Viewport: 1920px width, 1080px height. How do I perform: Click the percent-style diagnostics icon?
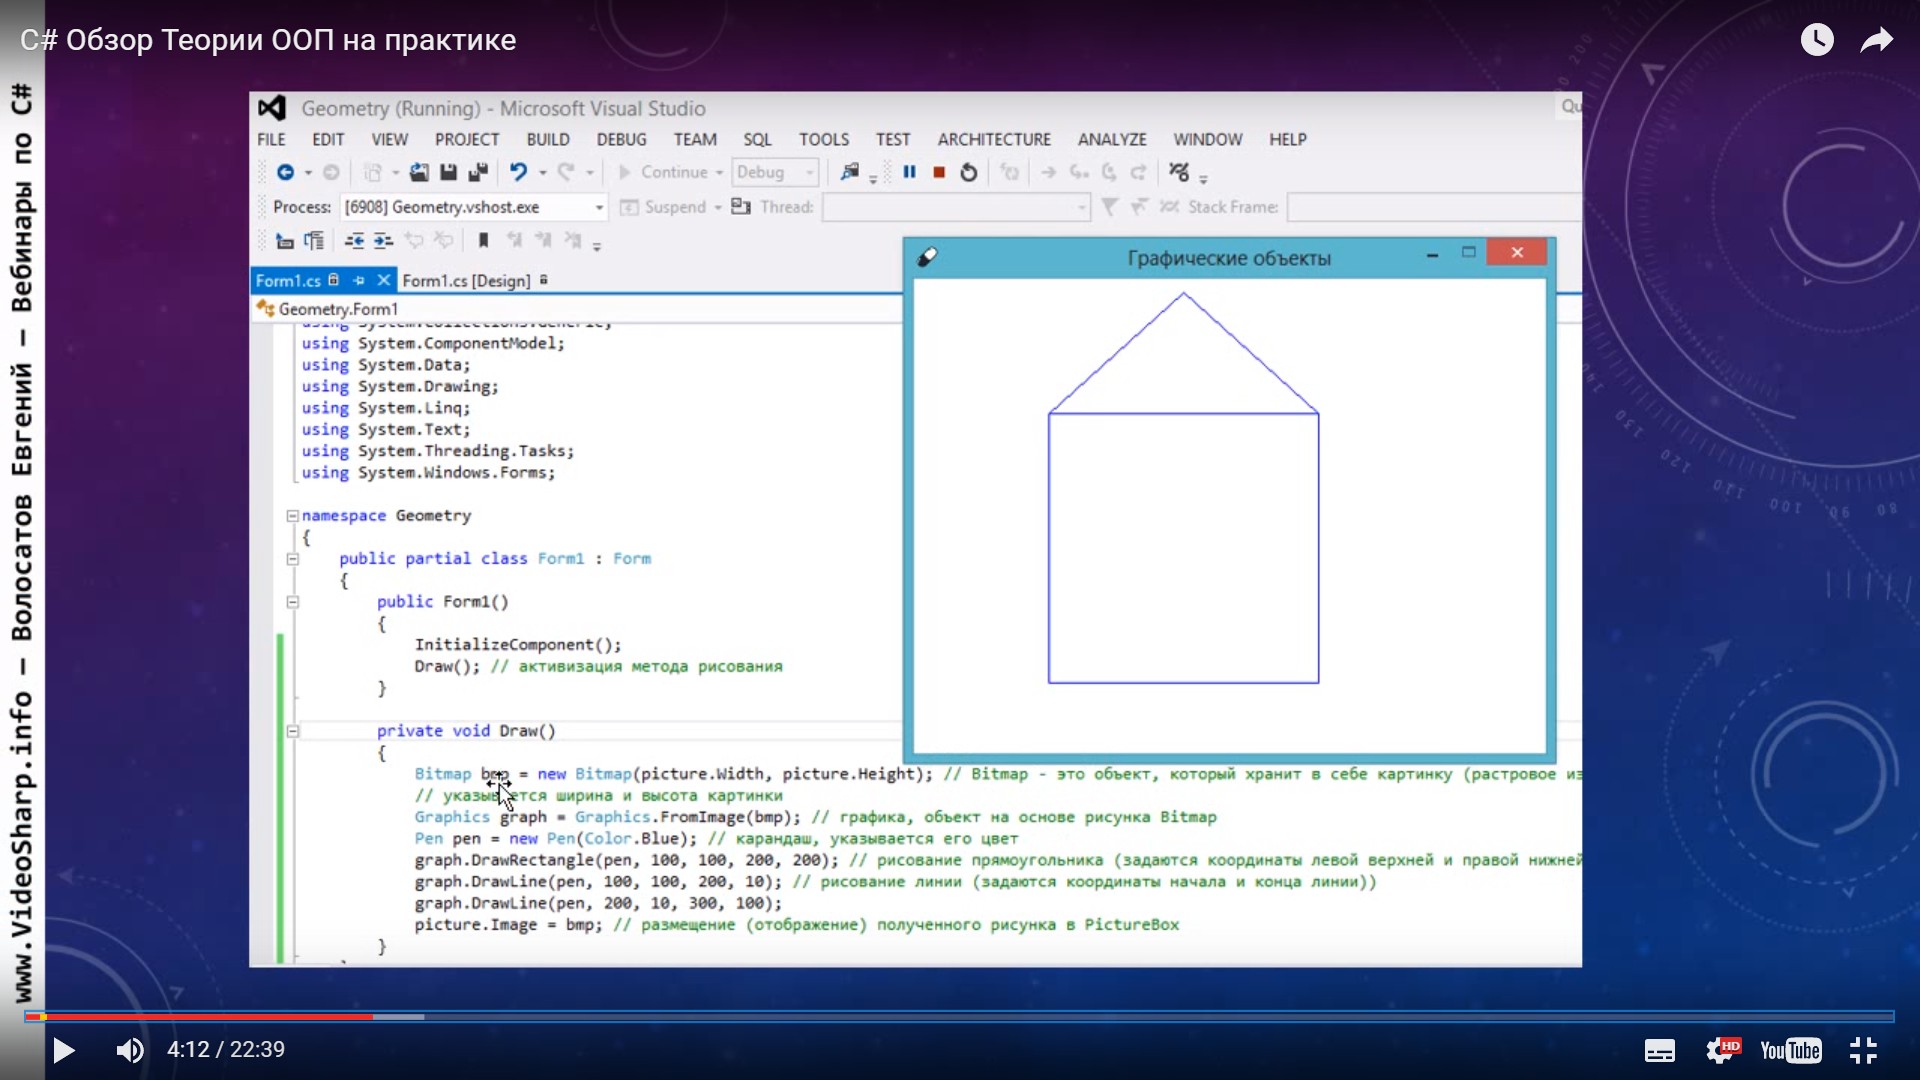pyautogui.click(x=1179, y=172)
